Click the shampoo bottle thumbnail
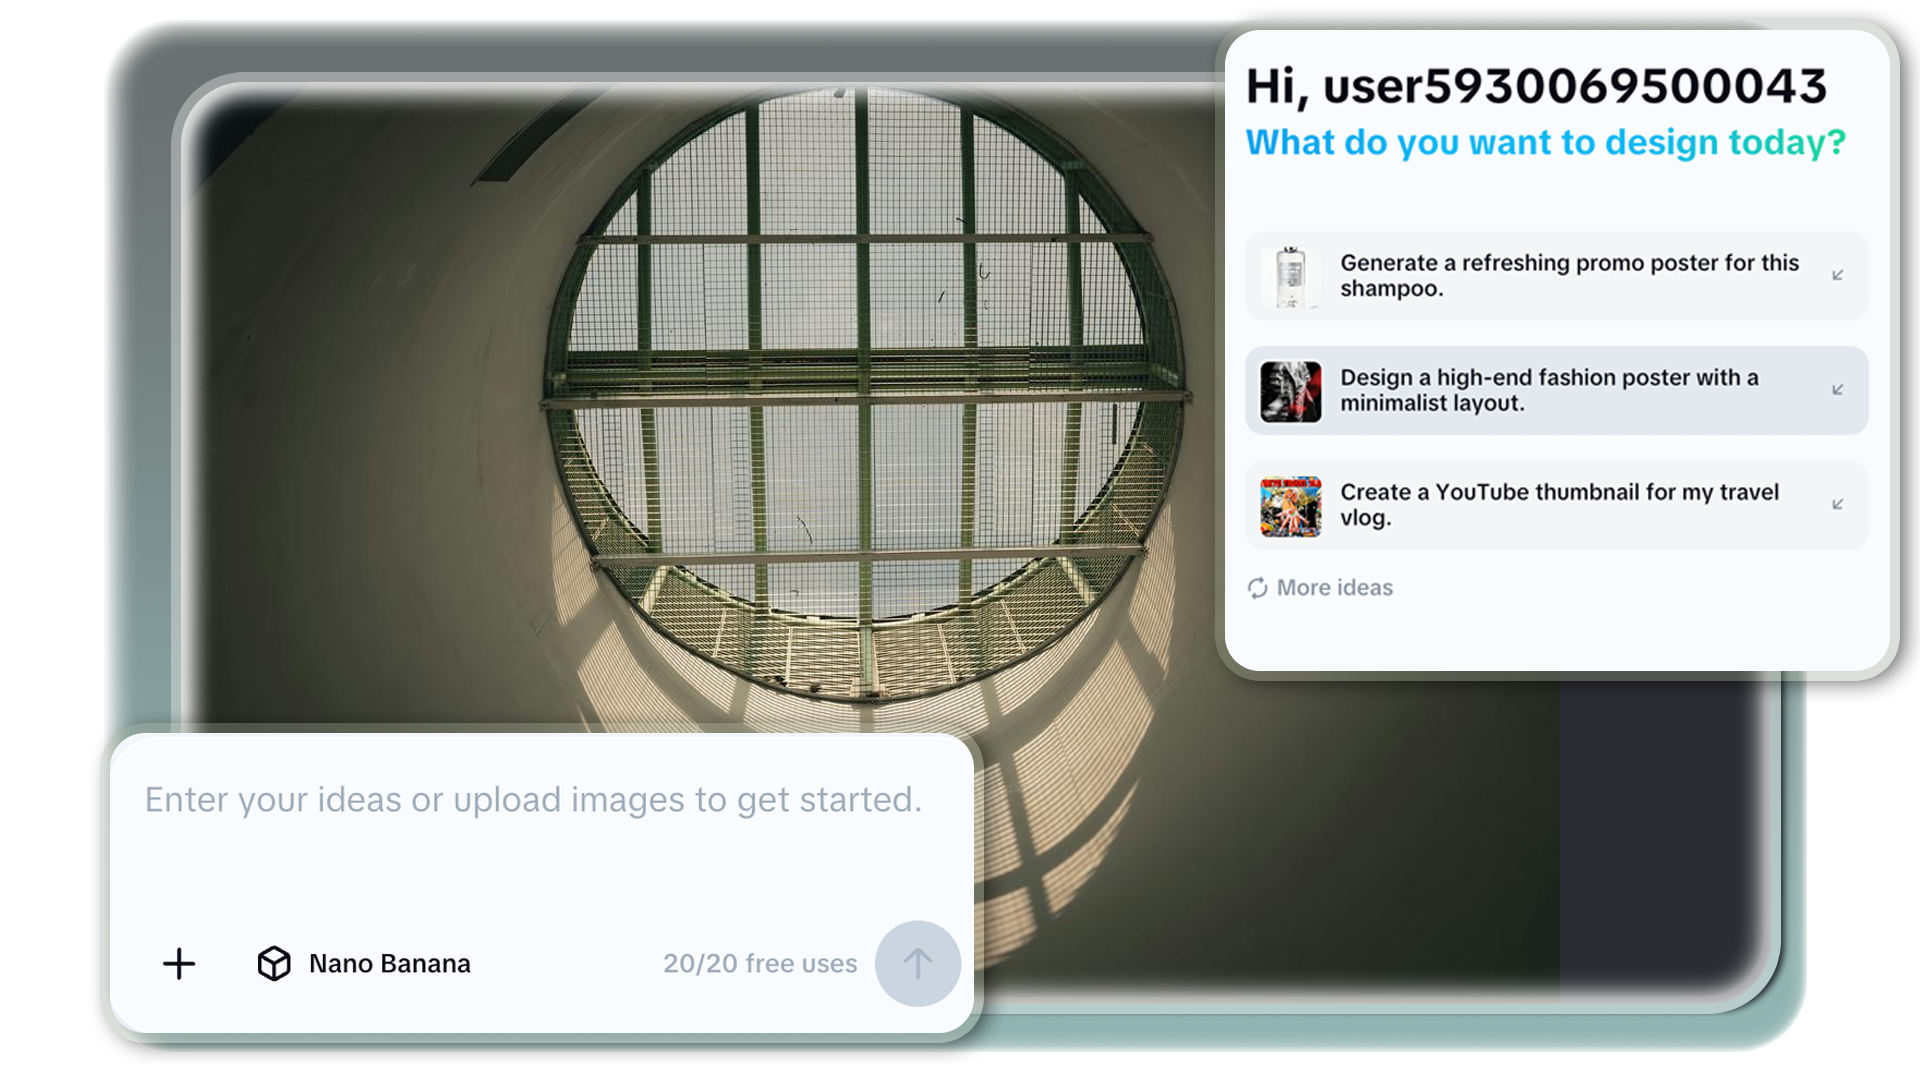 pyautogui.click(x=1290, y=276)
